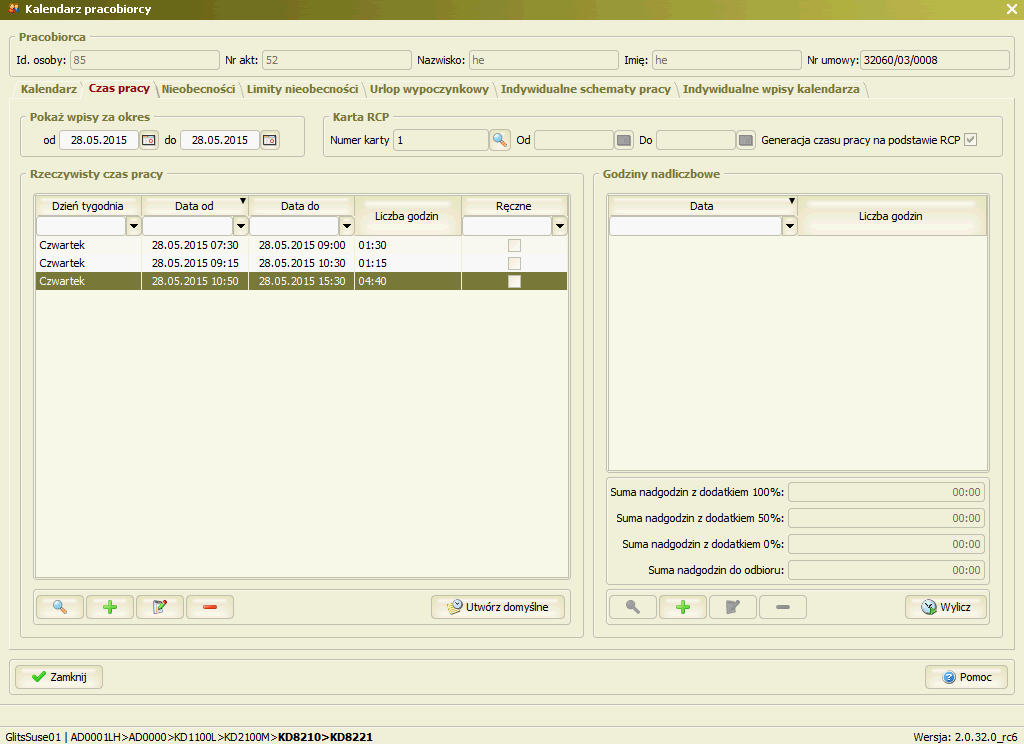The image size is (1024, 744).
Task: Click 'od' date field 28.05.2015
Action: click(99, 140)
